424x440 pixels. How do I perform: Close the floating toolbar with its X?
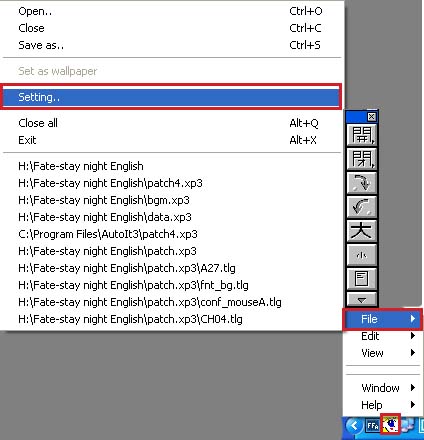[371, 117]
